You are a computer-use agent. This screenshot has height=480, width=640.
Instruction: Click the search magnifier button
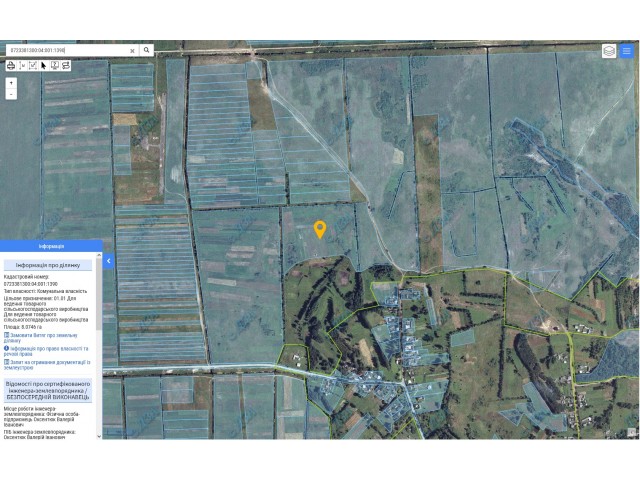pyautogui.click(x=147, y=50)
